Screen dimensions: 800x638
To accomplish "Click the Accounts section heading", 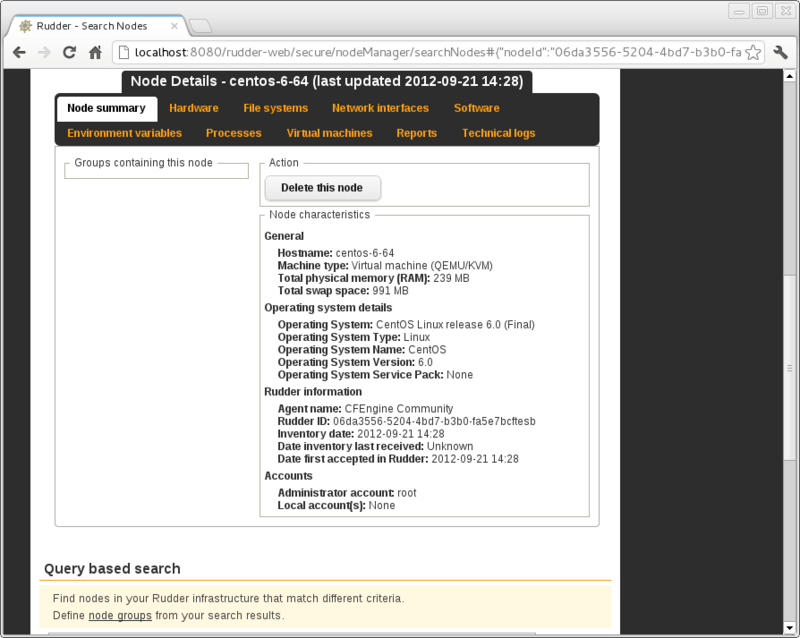I will (288, 476).
